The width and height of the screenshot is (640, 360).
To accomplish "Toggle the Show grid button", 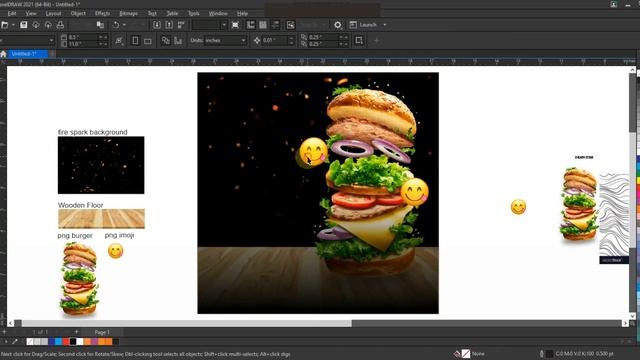I will tap(263, 25).
